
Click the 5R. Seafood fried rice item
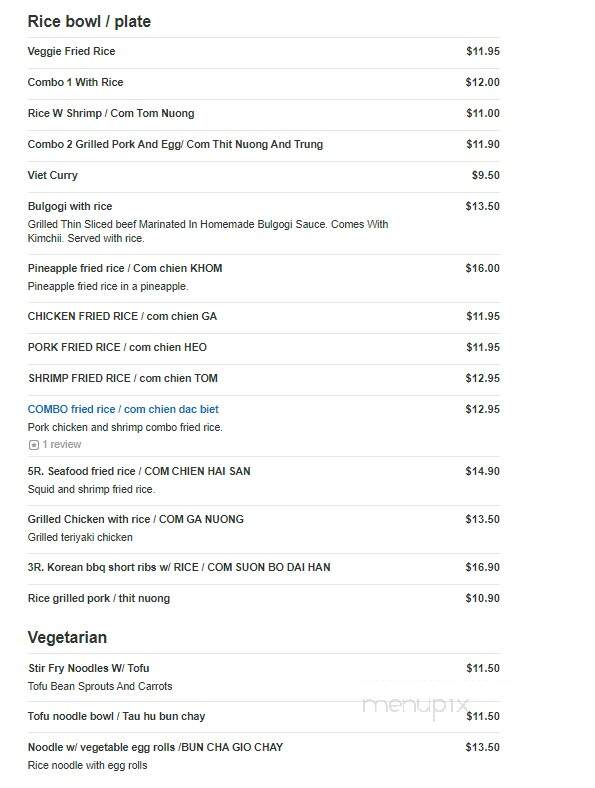click(139, 471)
